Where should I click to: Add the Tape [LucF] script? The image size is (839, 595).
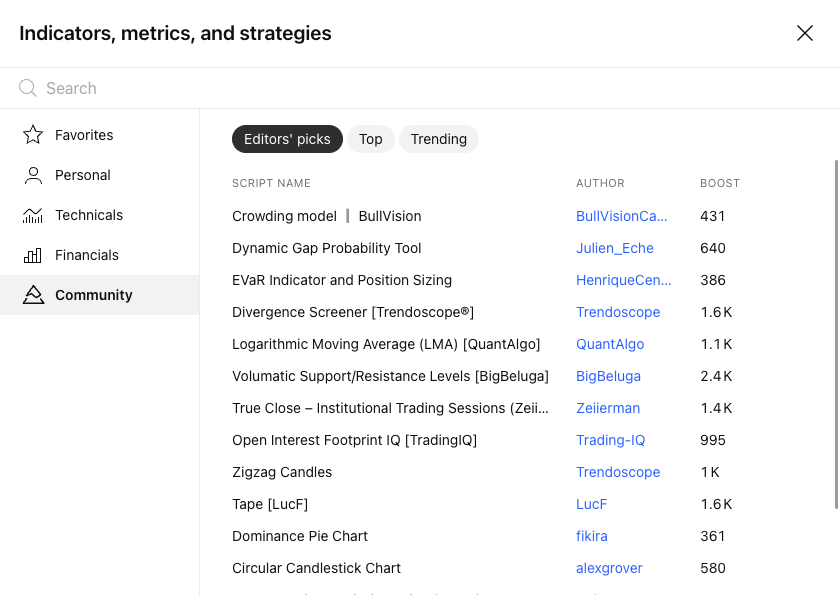(x=270, y=505)
